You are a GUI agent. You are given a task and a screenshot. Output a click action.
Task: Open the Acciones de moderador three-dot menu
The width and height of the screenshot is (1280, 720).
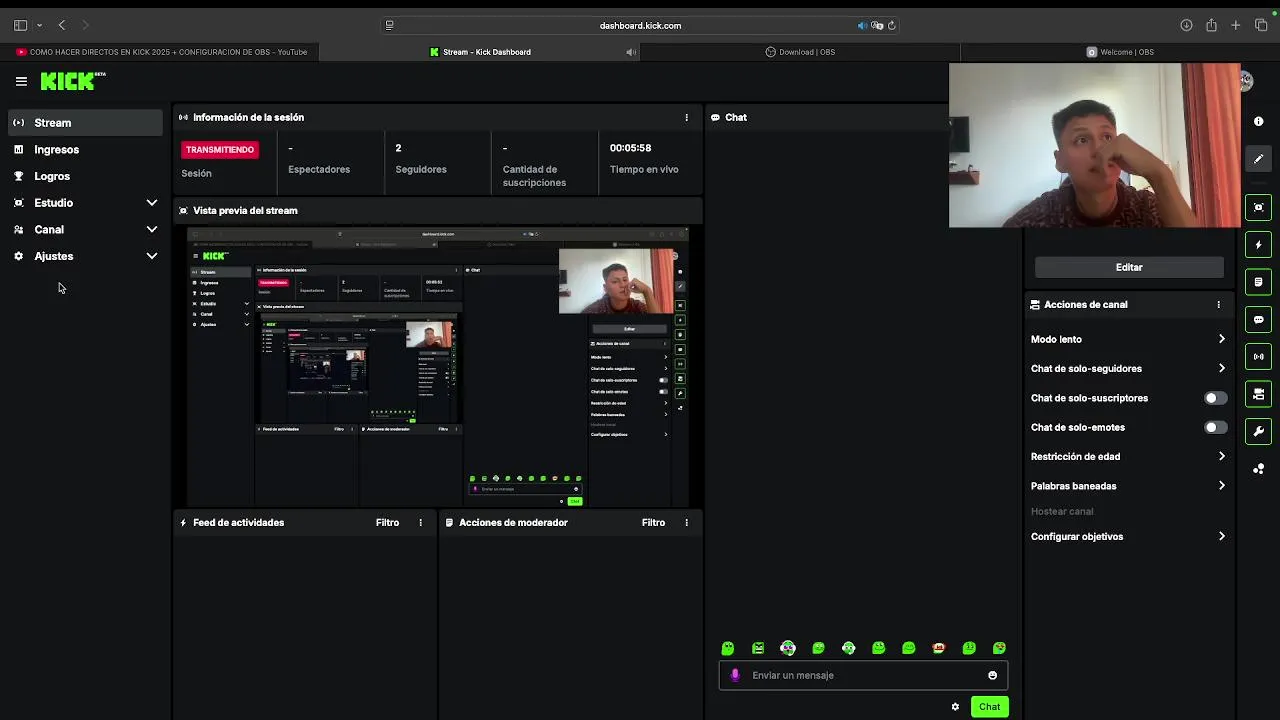click(686, 522)
